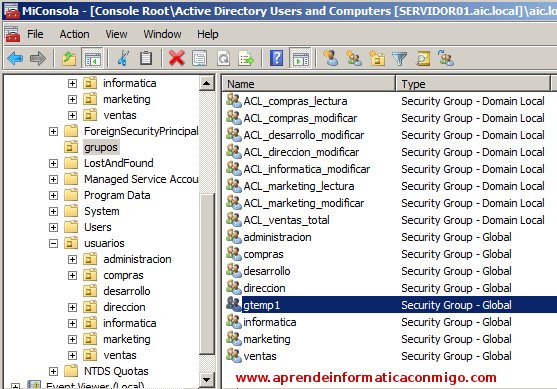Open Properties toolbar icon
557x389 pixels.
[200, 58]
